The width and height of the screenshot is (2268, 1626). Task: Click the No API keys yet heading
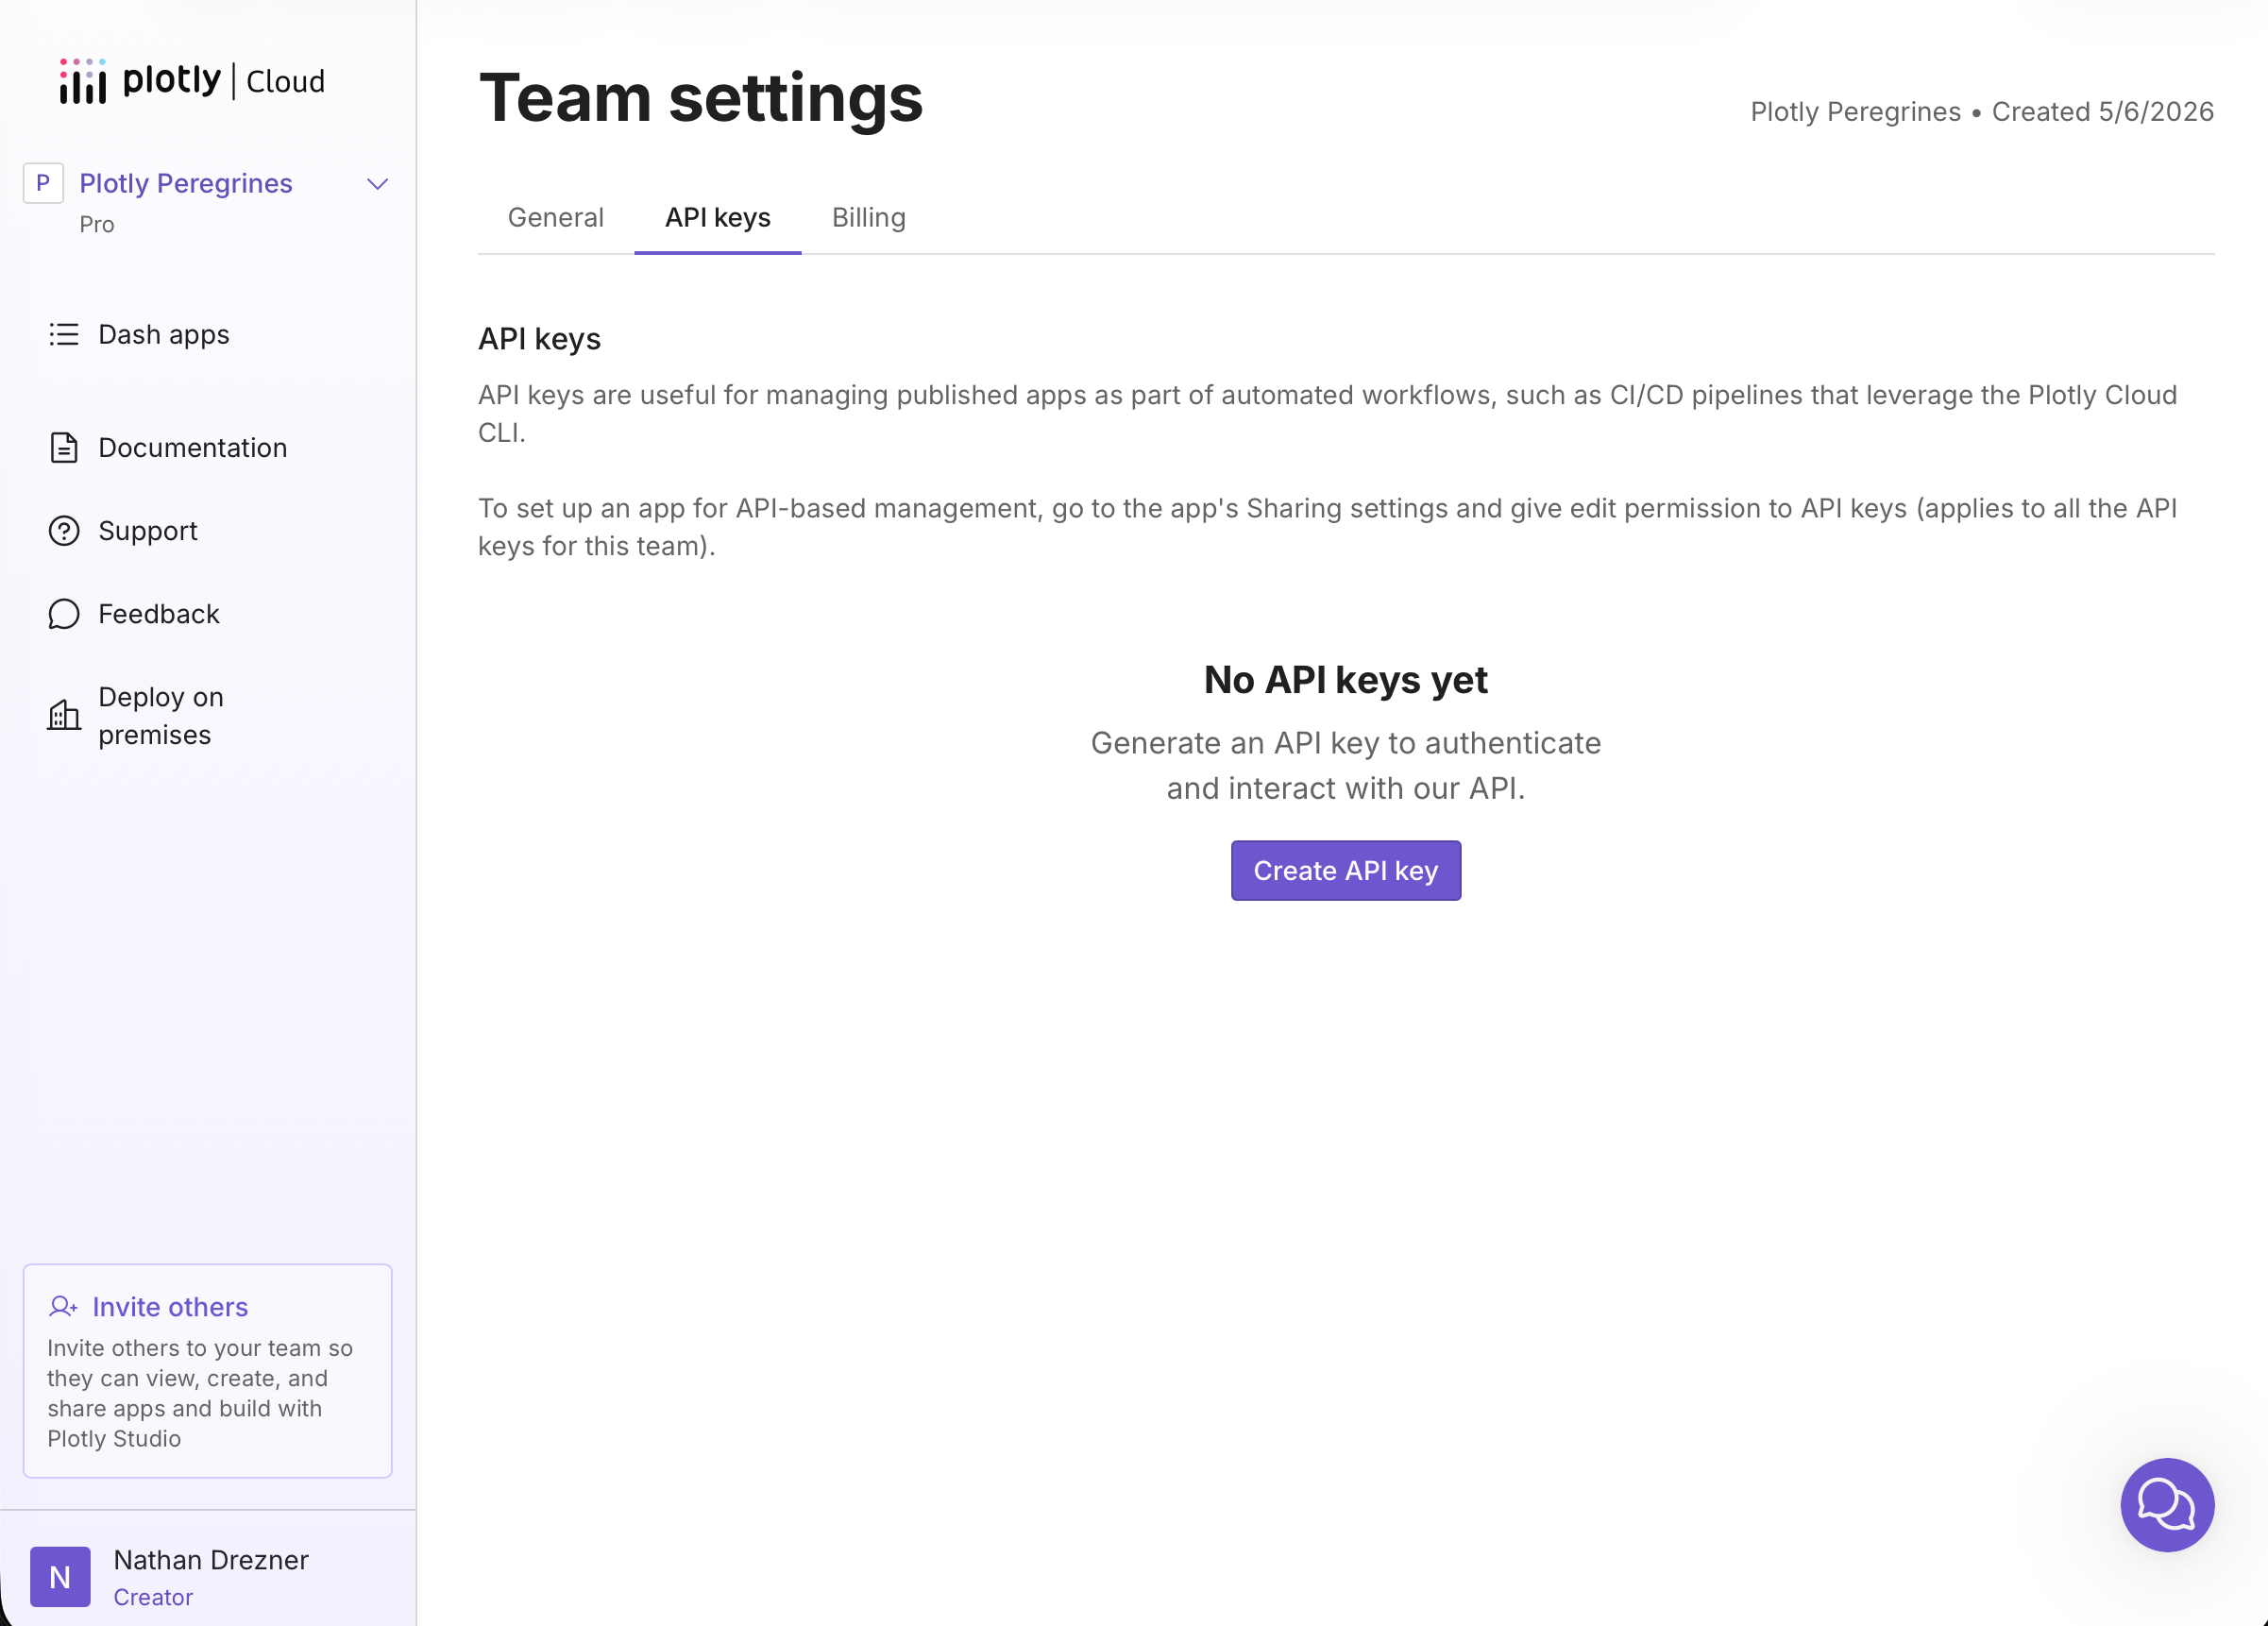click(x=1345, y=679)
